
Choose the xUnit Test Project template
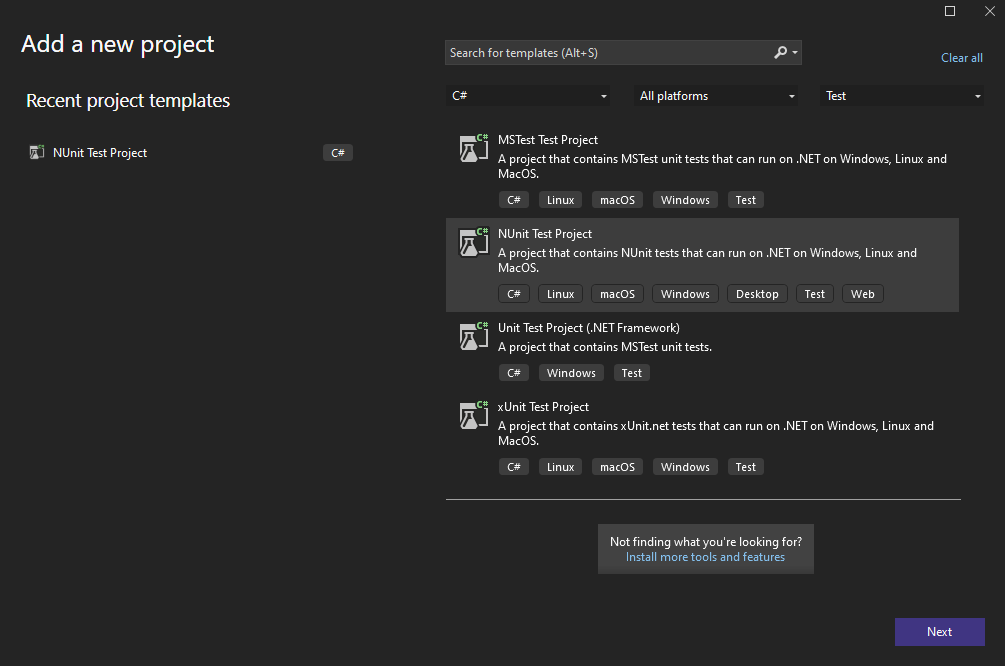click(x=543, y=407)
